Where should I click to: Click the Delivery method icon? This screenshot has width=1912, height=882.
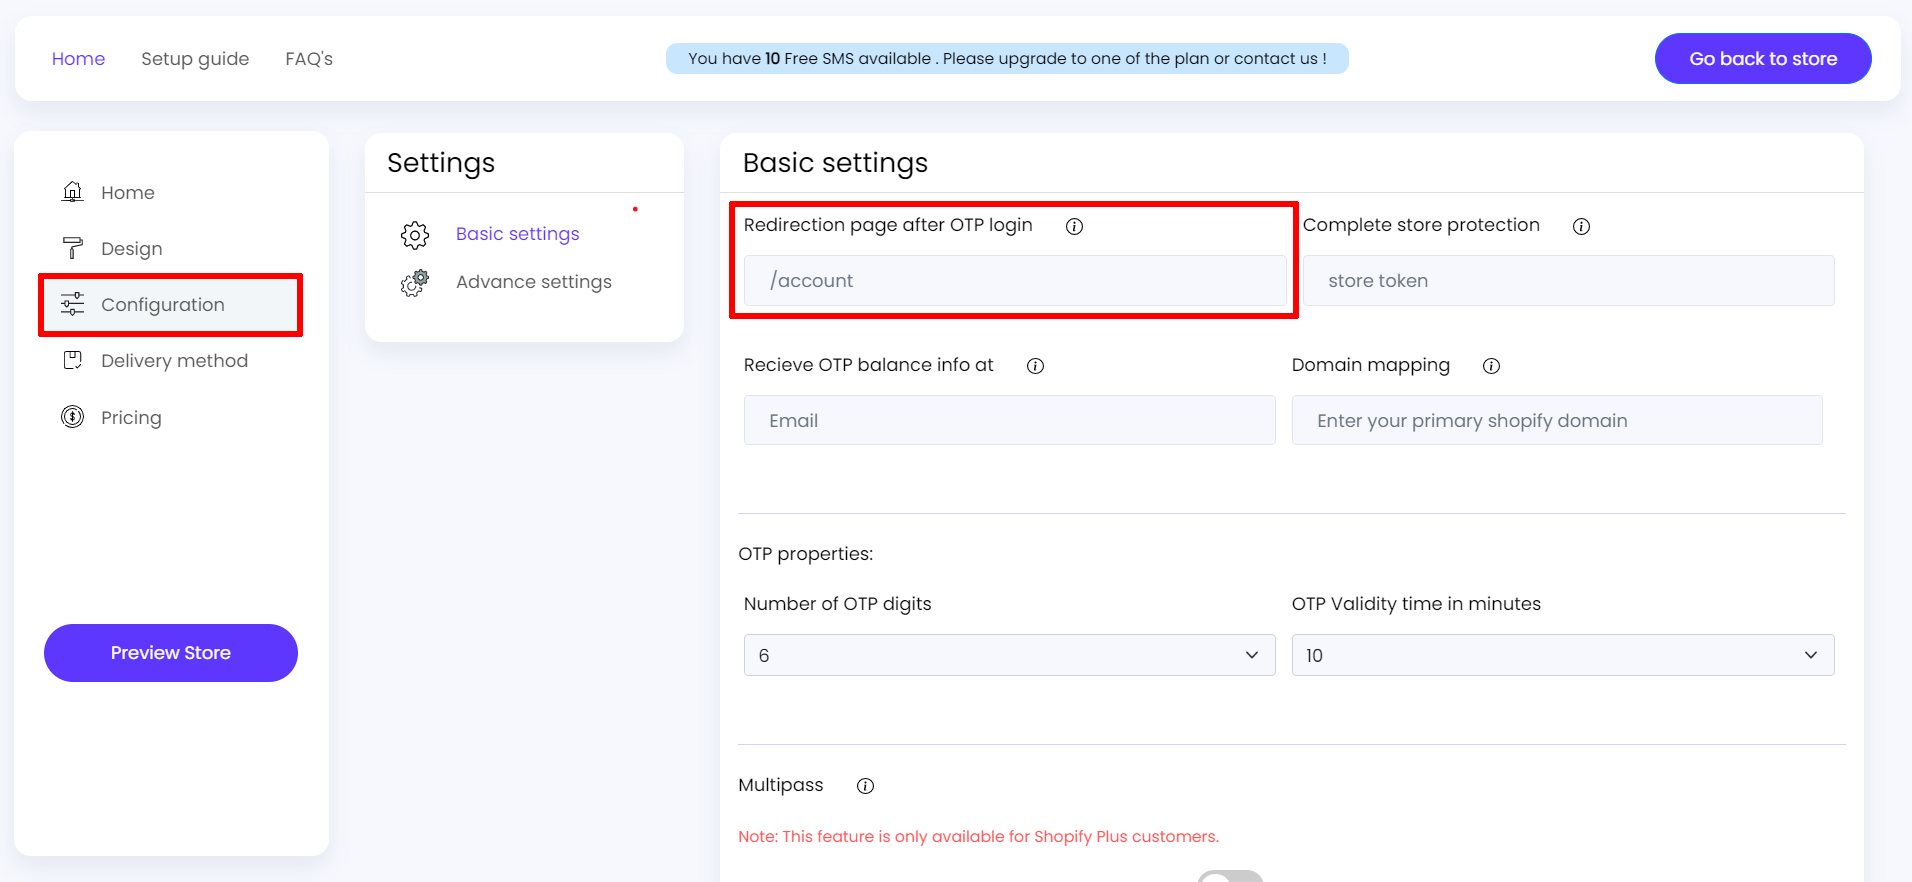click(x=73, y=360)
